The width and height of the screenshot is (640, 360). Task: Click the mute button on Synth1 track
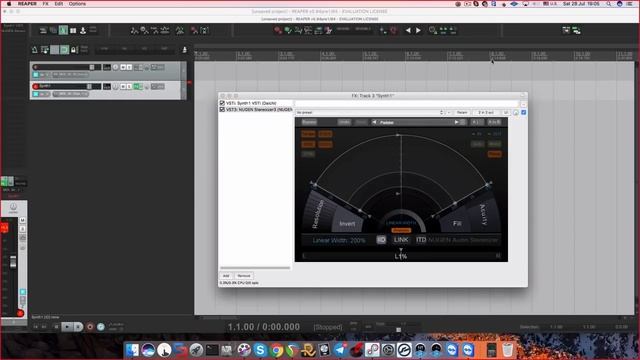click(x=123, y=87)
